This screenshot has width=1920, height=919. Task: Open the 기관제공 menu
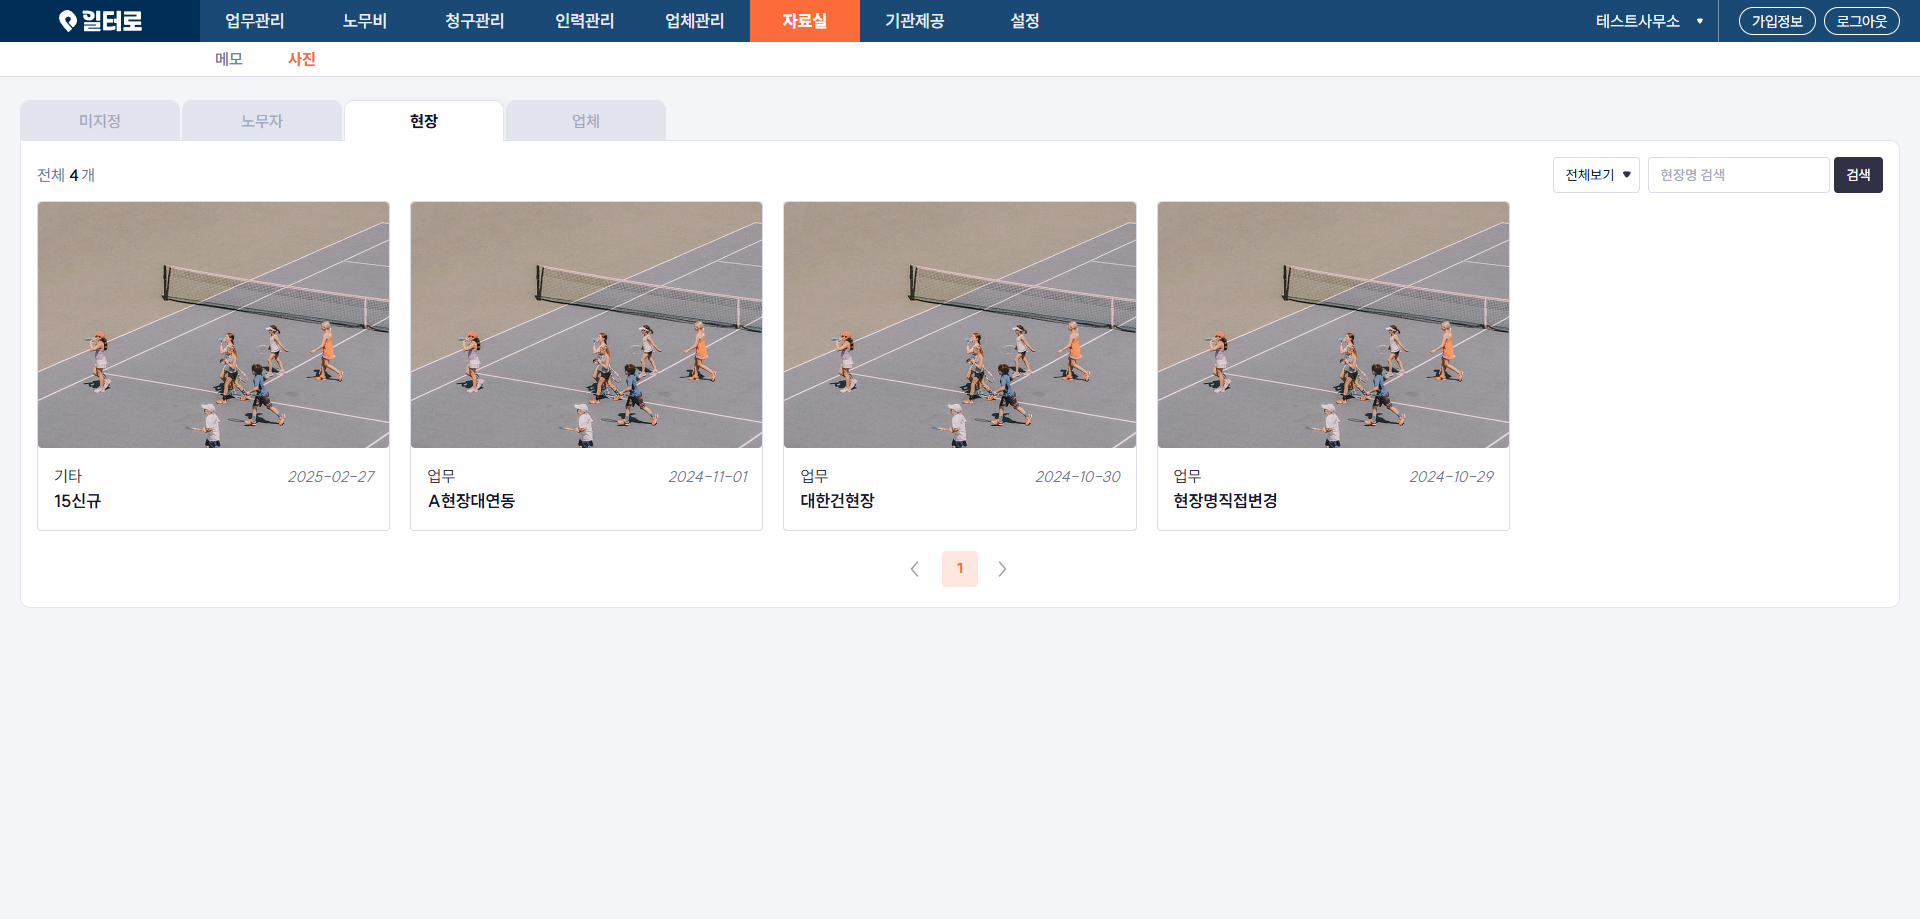(x=914, y=21)
